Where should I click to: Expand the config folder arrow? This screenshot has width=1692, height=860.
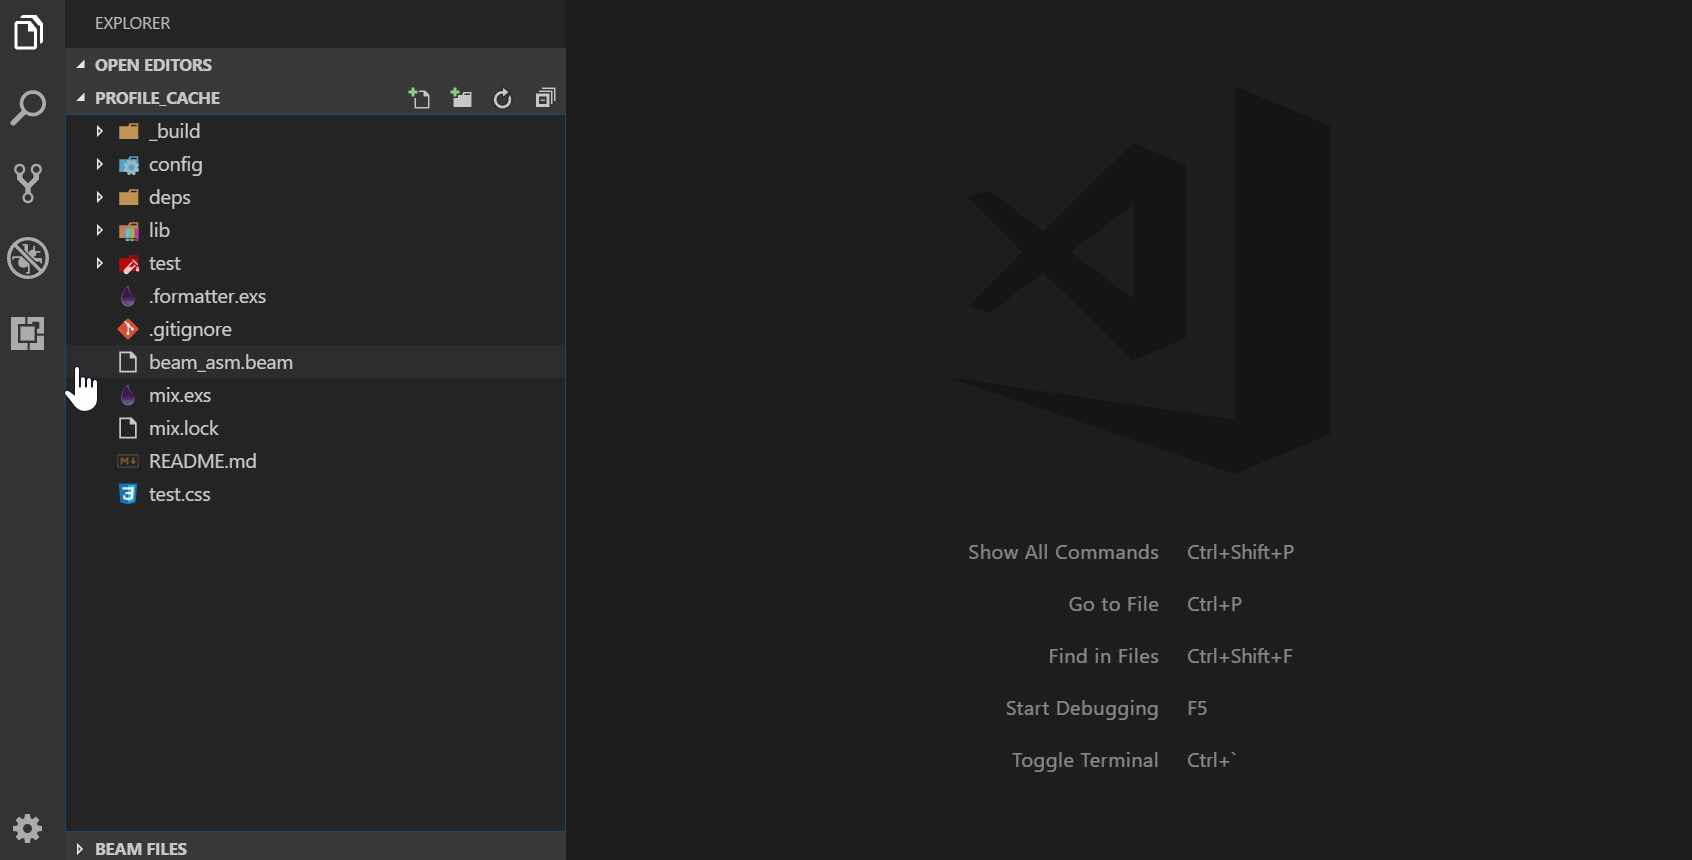pos(99,164)
